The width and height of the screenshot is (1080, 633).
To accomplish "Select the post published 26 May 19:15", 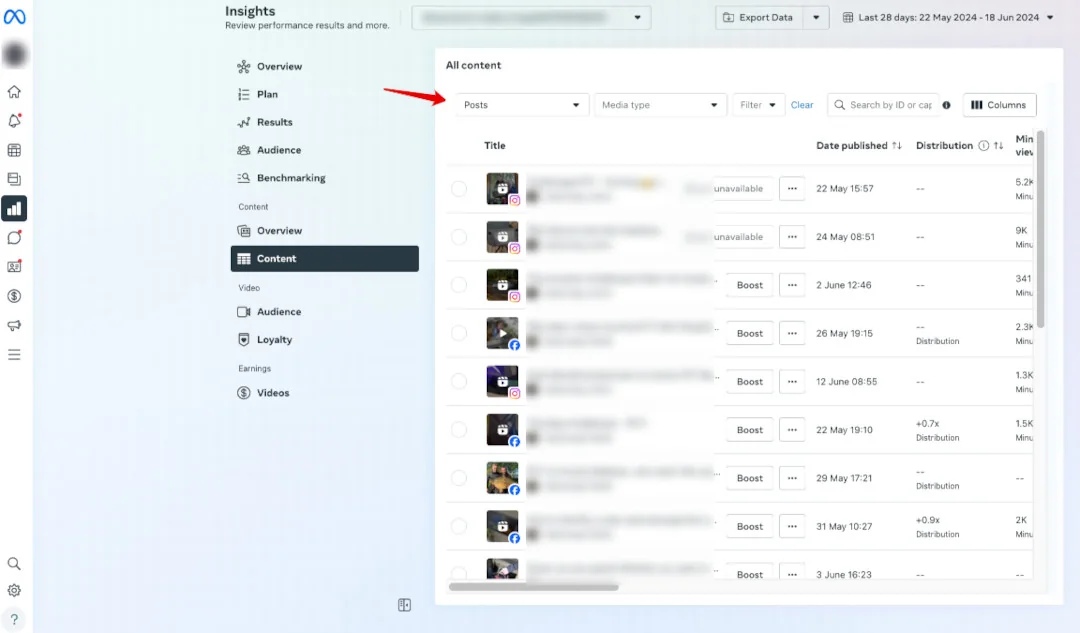I will [459, 333].
